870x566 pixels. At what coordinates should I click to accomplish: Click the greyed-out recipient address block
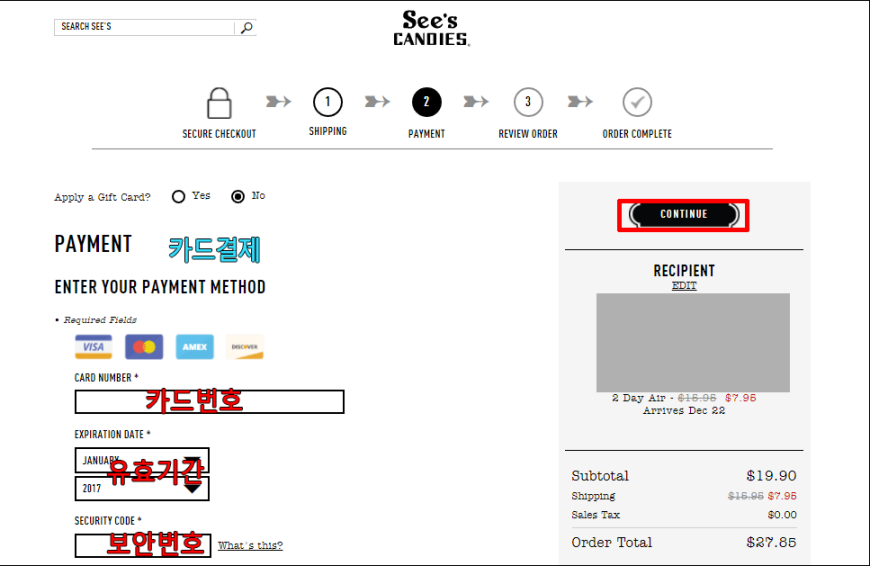pos(692,342)
